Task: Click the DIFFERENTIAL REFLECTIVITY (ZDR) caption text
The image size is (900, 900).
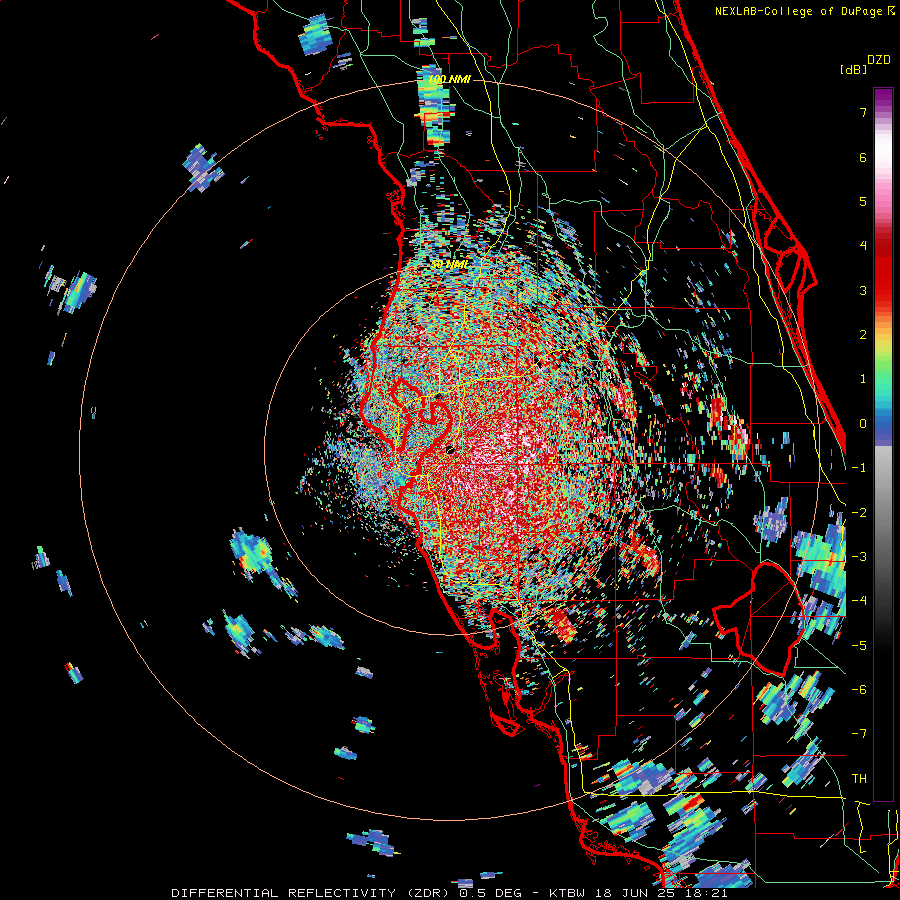Action: (x=312, y=893)
